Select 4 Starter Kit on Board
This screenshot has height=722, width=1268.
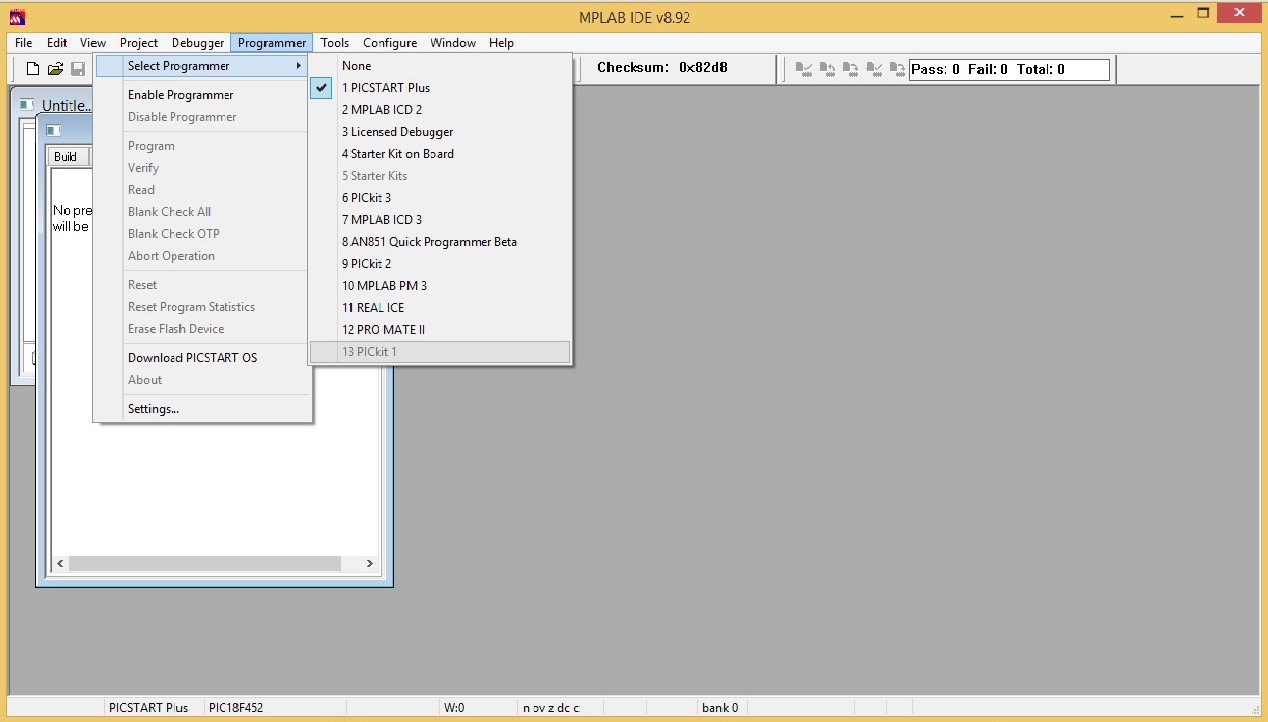440,154
